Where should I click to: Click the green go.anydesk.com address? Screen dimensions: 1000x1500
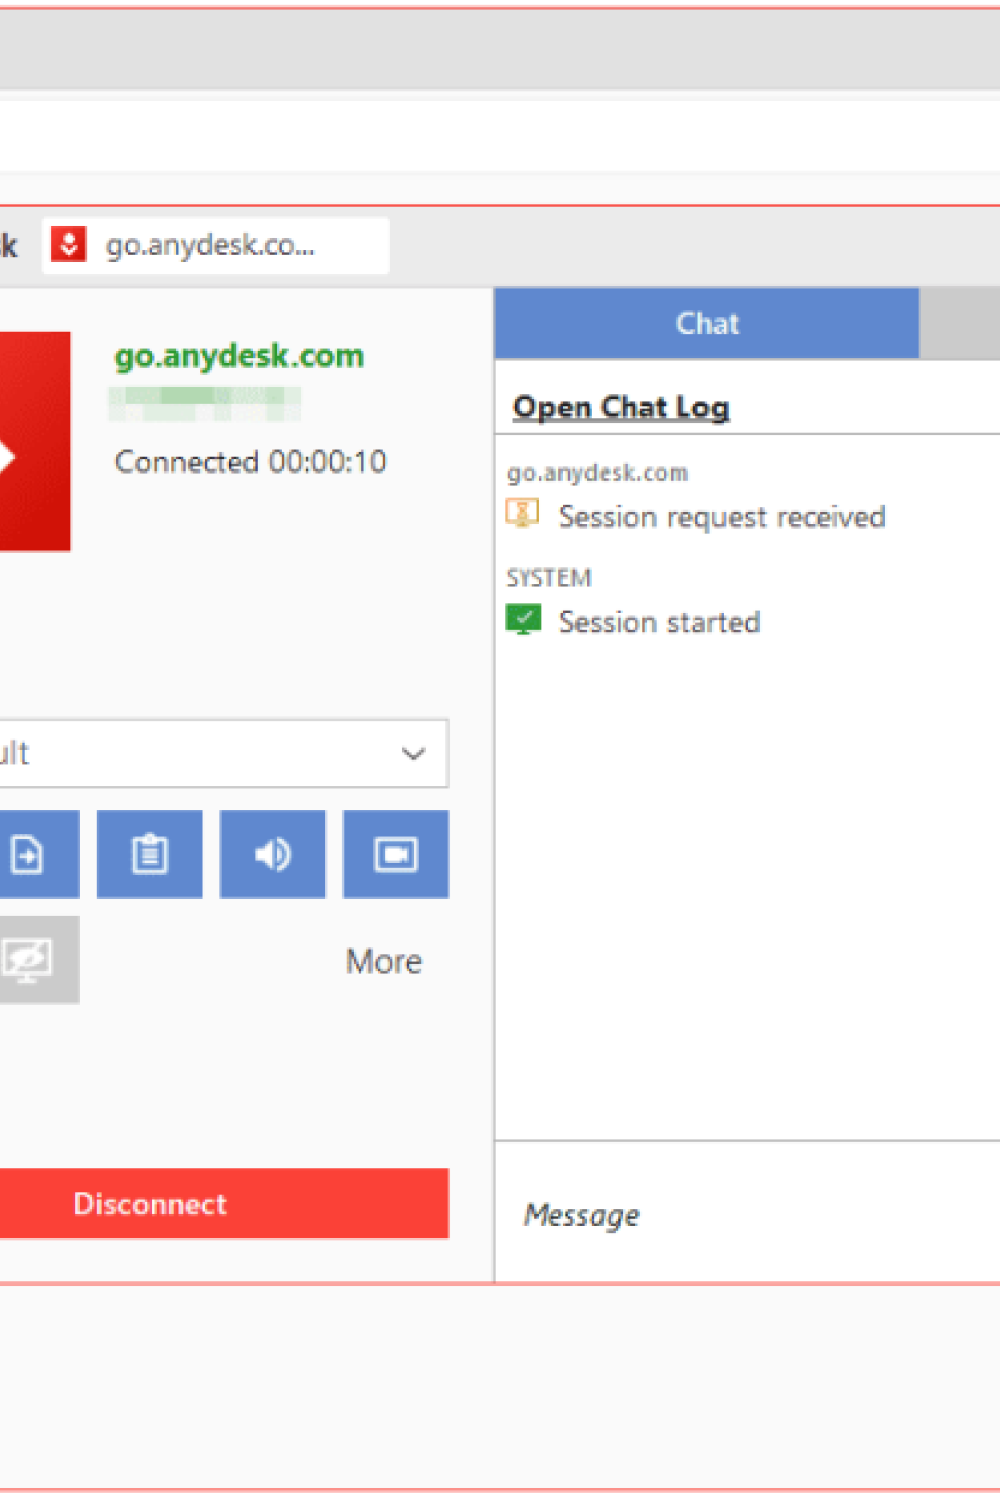pyautogui.click(x=239, y=356)
